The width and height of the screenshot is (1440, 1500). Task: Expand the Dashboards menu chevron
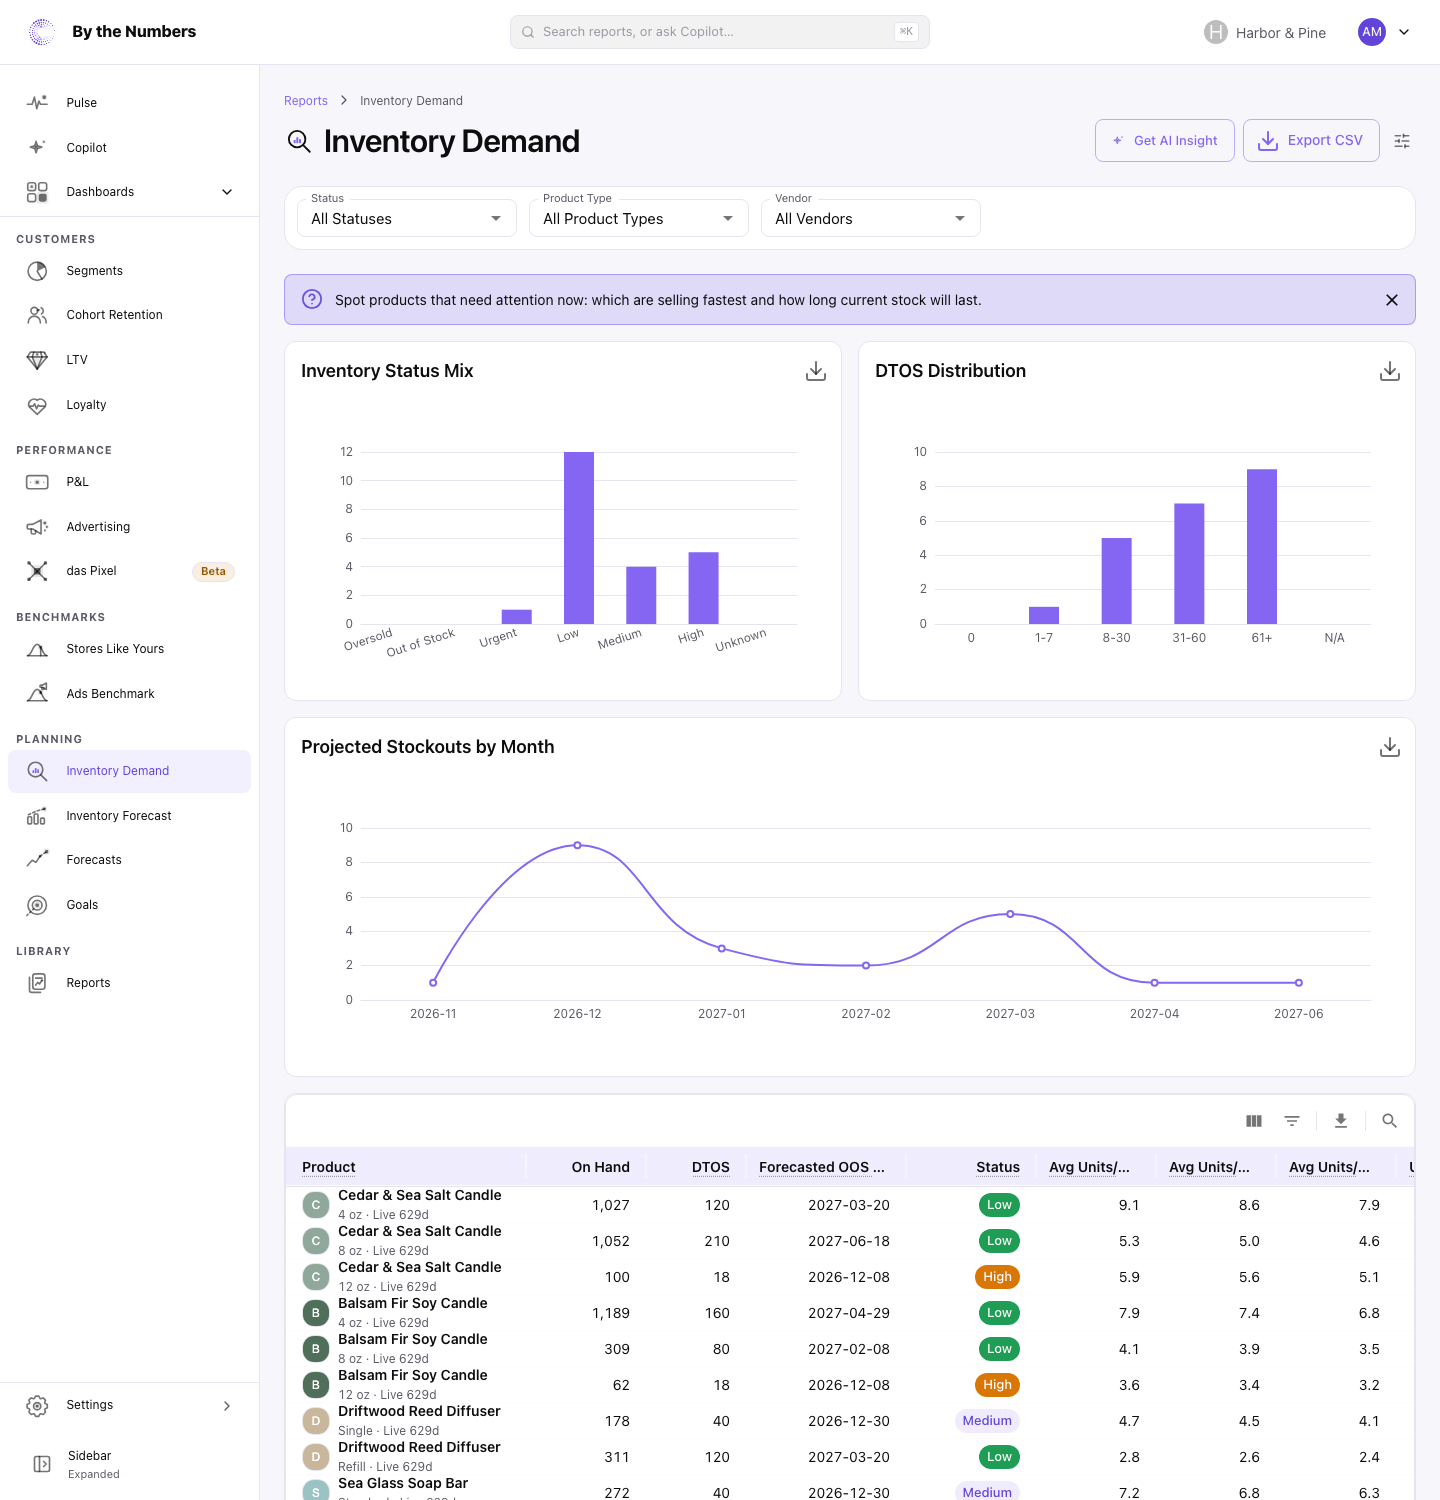click(x=227, y=192)
